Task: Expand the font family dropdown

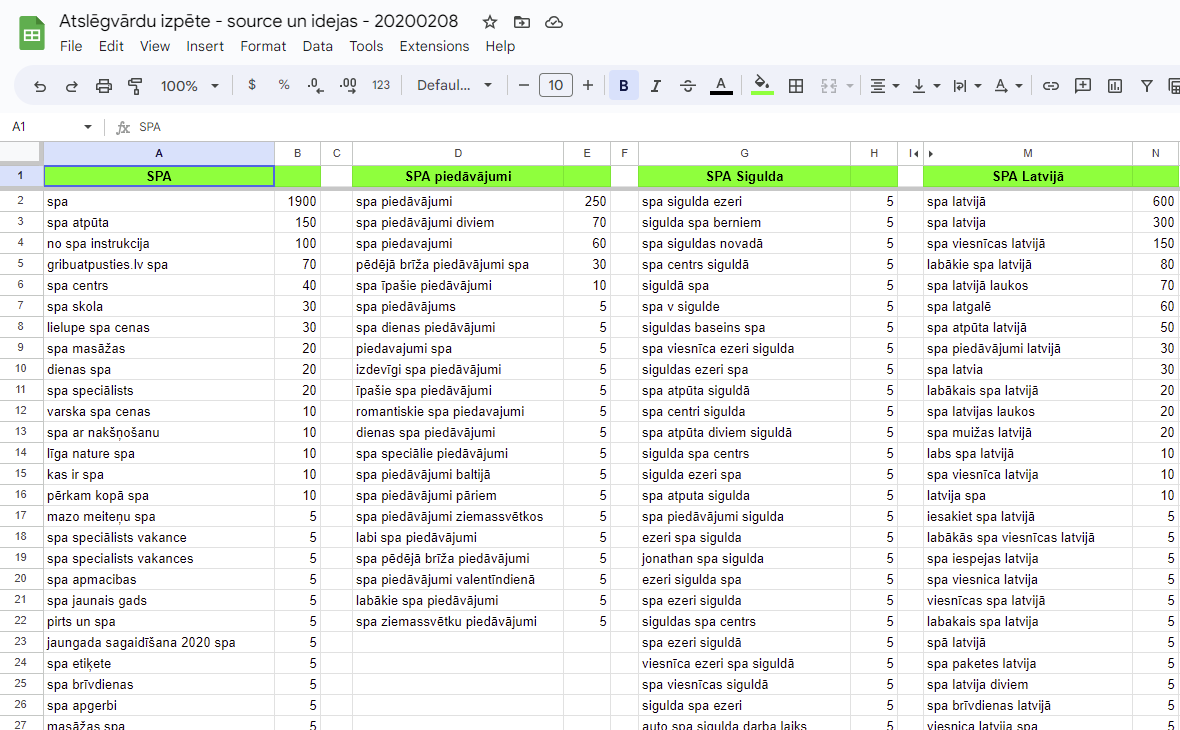Action: tap(455, 86)
